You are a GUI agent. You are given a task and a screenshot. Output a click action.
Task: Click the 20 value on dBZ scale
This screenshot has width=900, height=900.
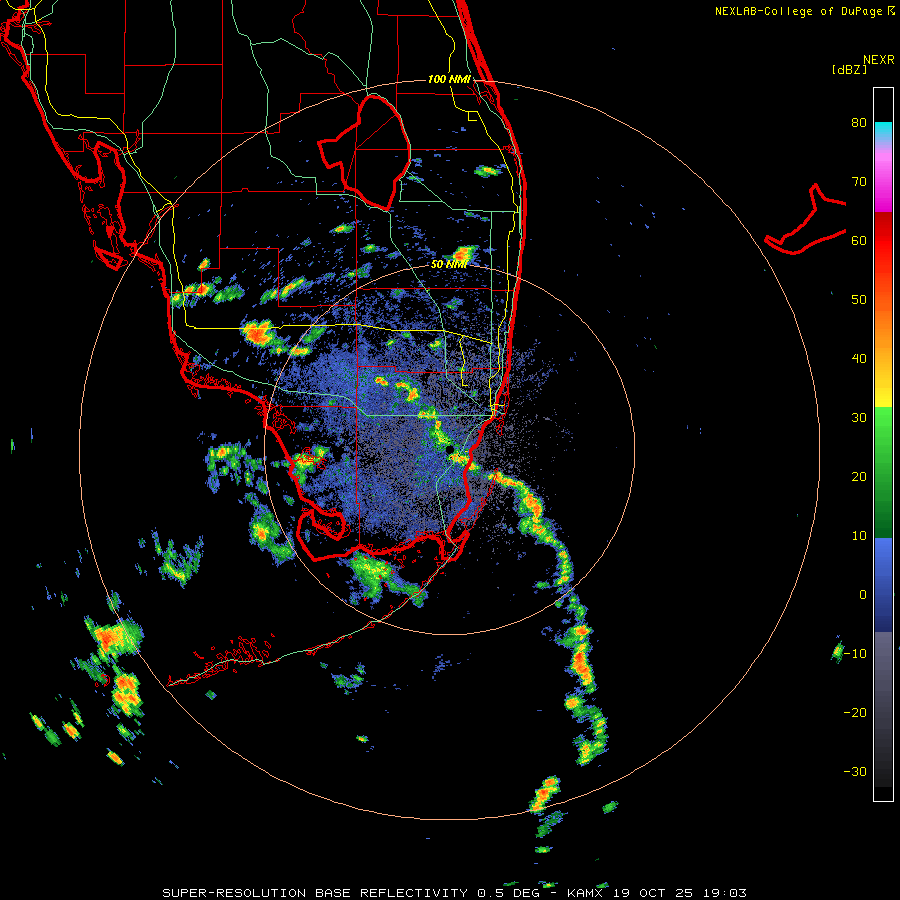859,476
